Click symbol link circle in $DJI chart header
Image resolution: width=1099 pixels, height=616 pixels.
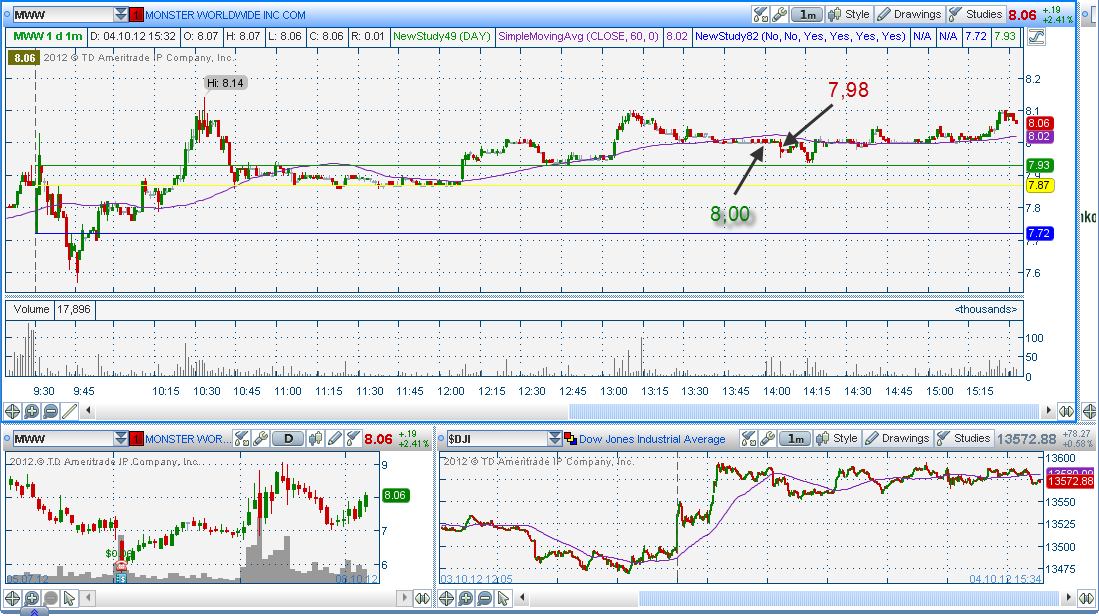pos(442,439)
